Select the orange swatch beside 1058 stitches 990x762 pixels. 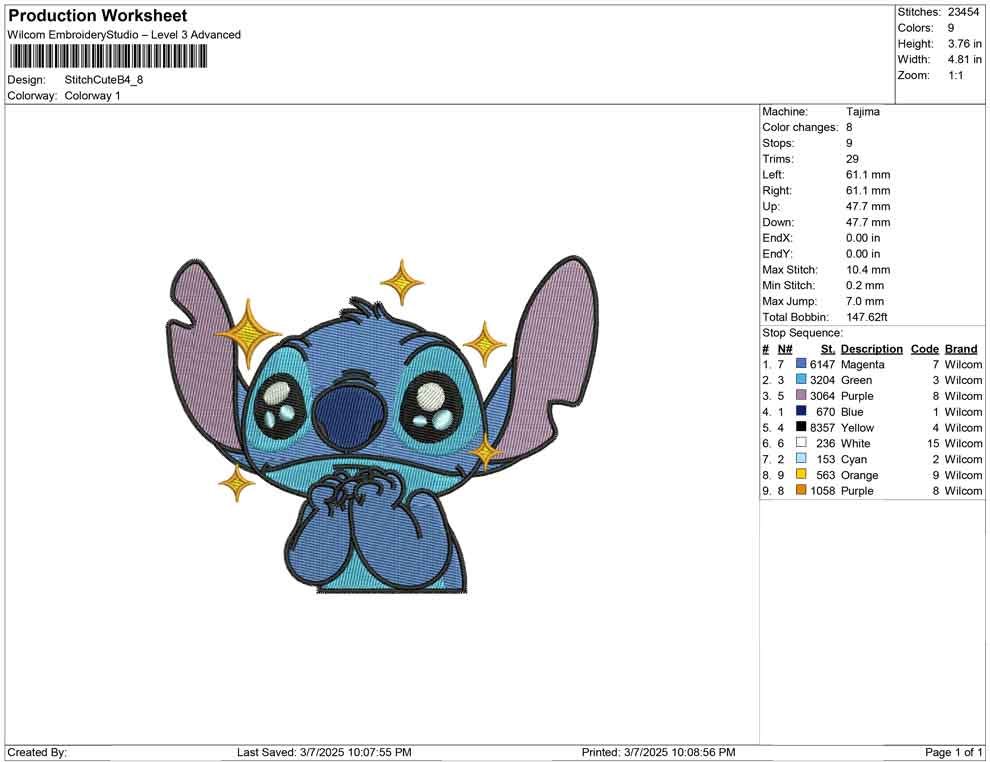point(801,490)
